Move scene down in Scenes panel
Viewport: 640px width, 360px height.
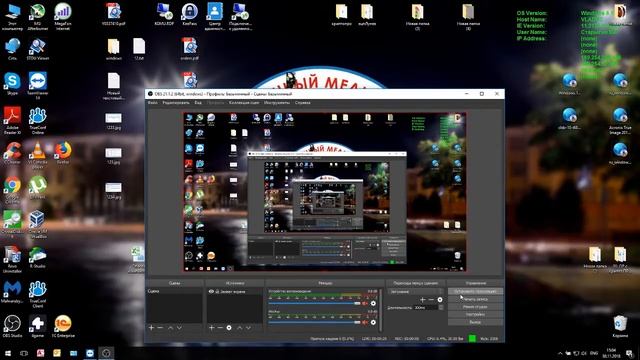tap(179, 328)
